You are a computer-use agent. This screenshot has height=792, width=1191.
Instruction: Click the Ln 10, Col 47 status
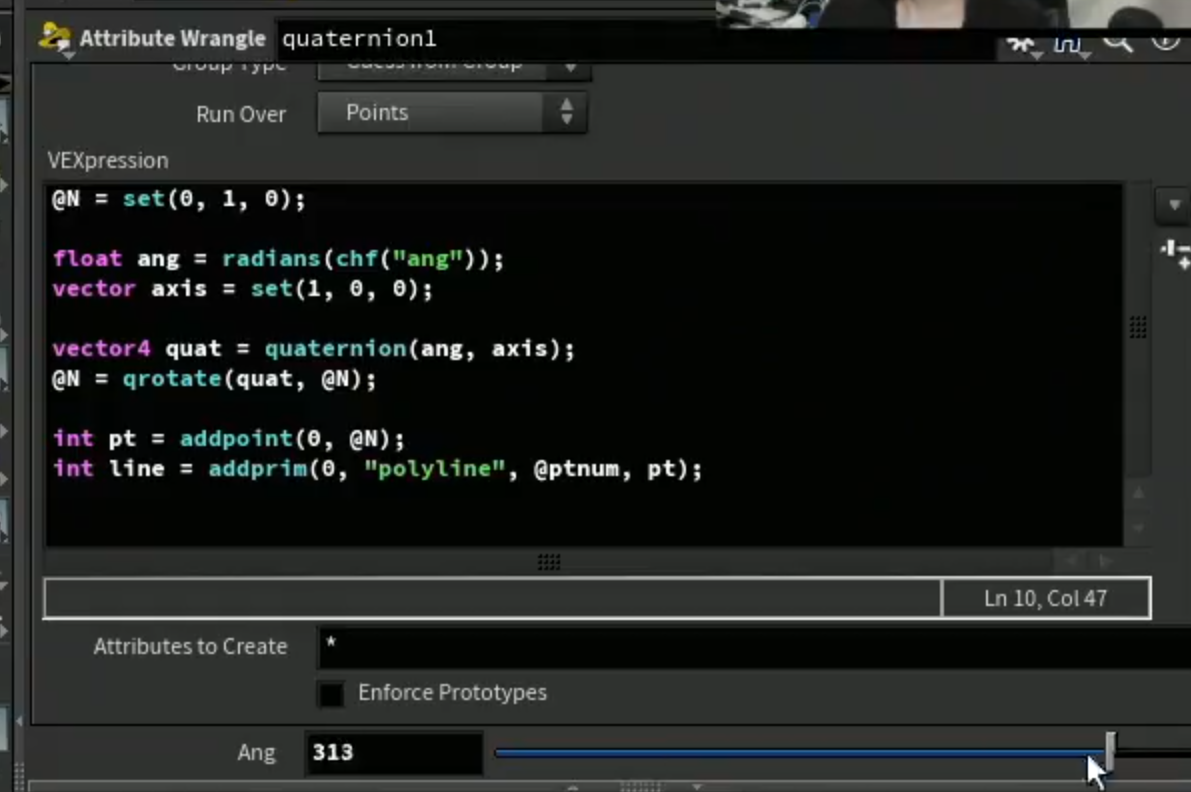coord(1045,598)
